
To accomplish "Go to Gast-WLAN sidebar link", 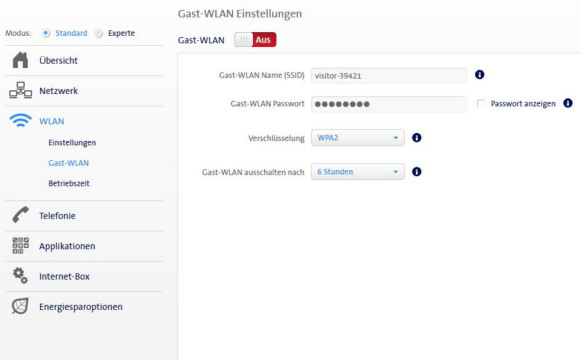I will click(x=68, y=163).
